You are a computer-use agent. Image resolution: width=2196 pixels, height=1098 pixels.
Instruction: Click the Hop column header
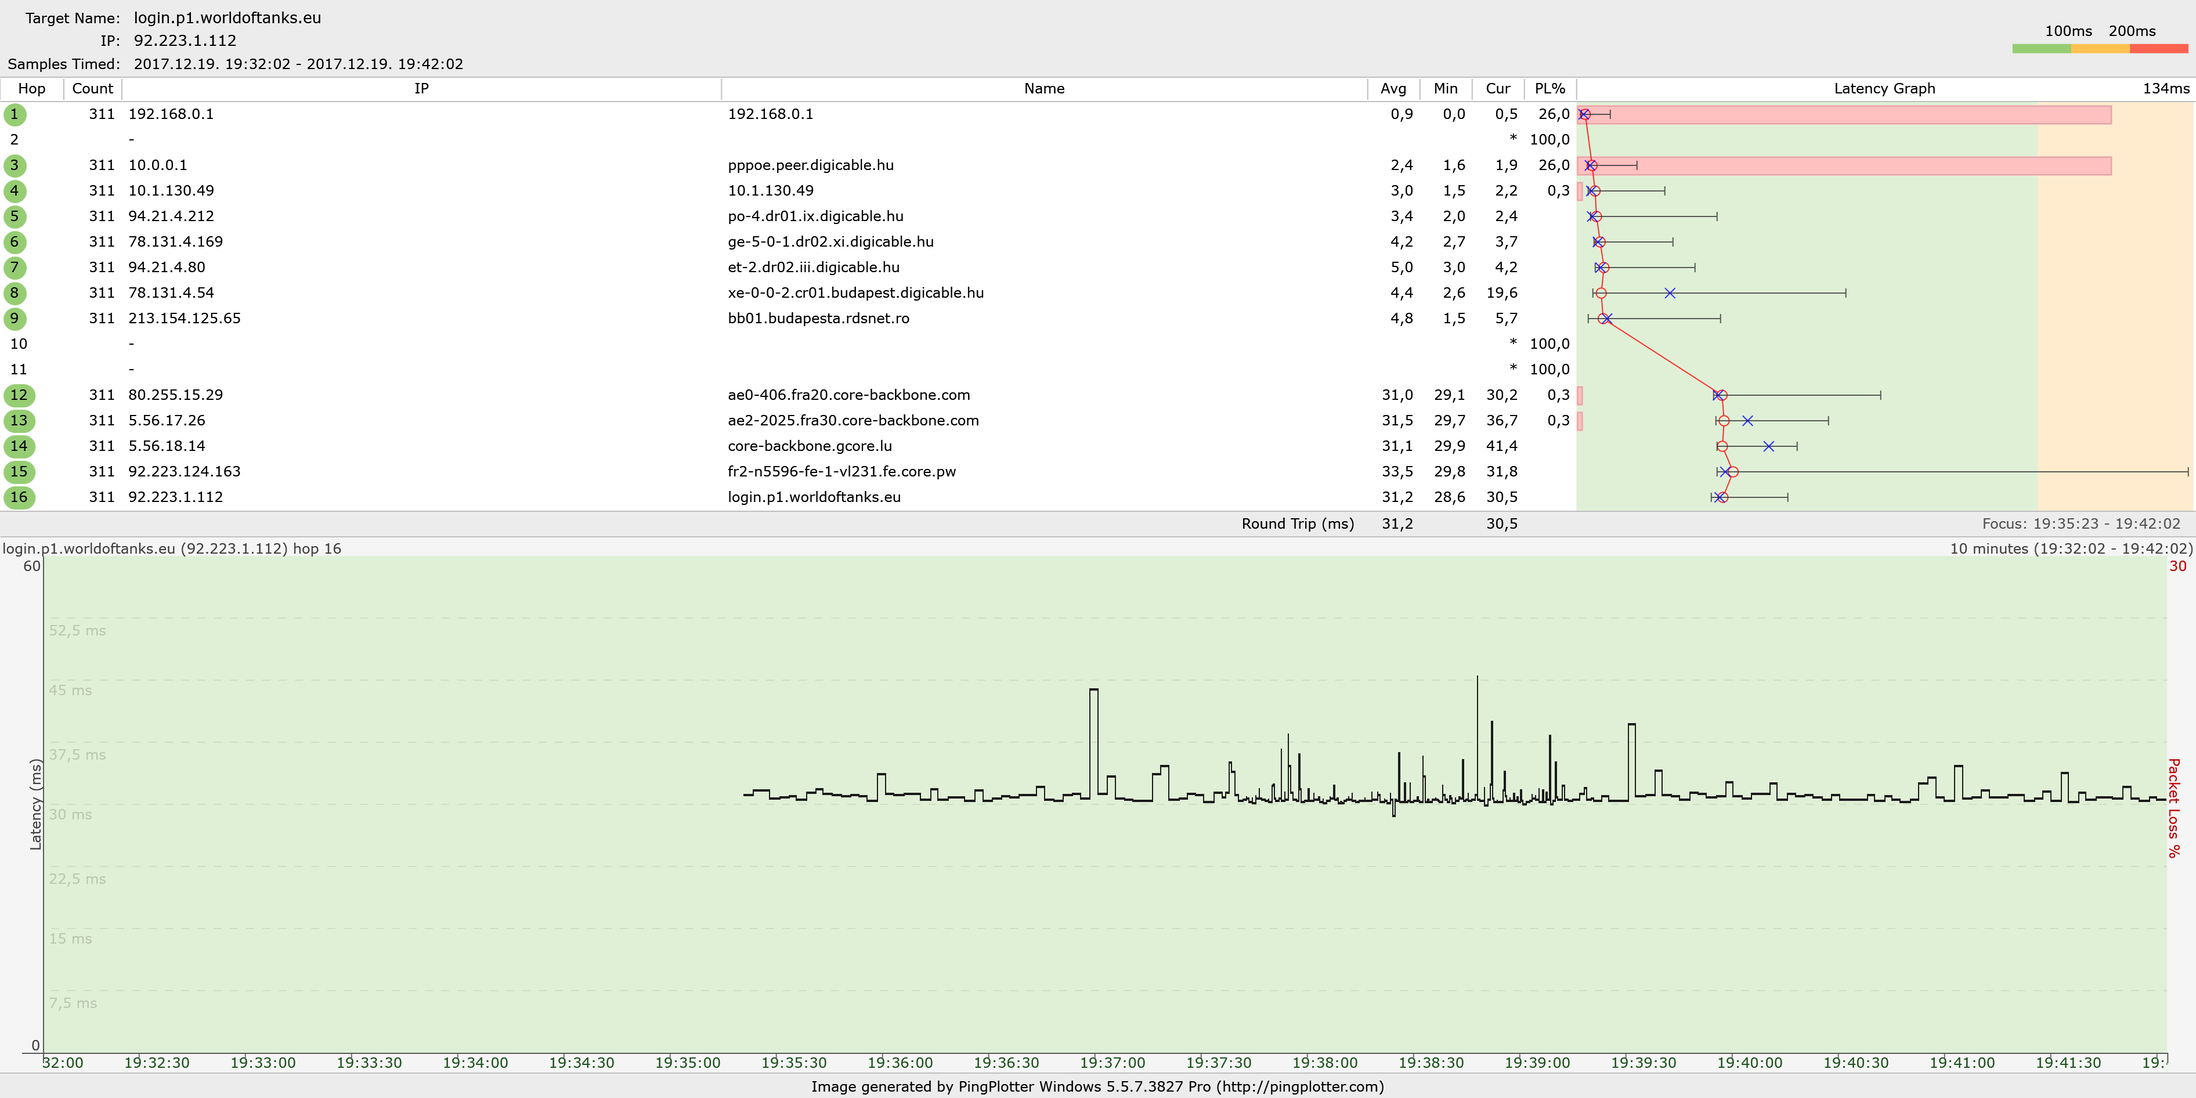point(32,89)
